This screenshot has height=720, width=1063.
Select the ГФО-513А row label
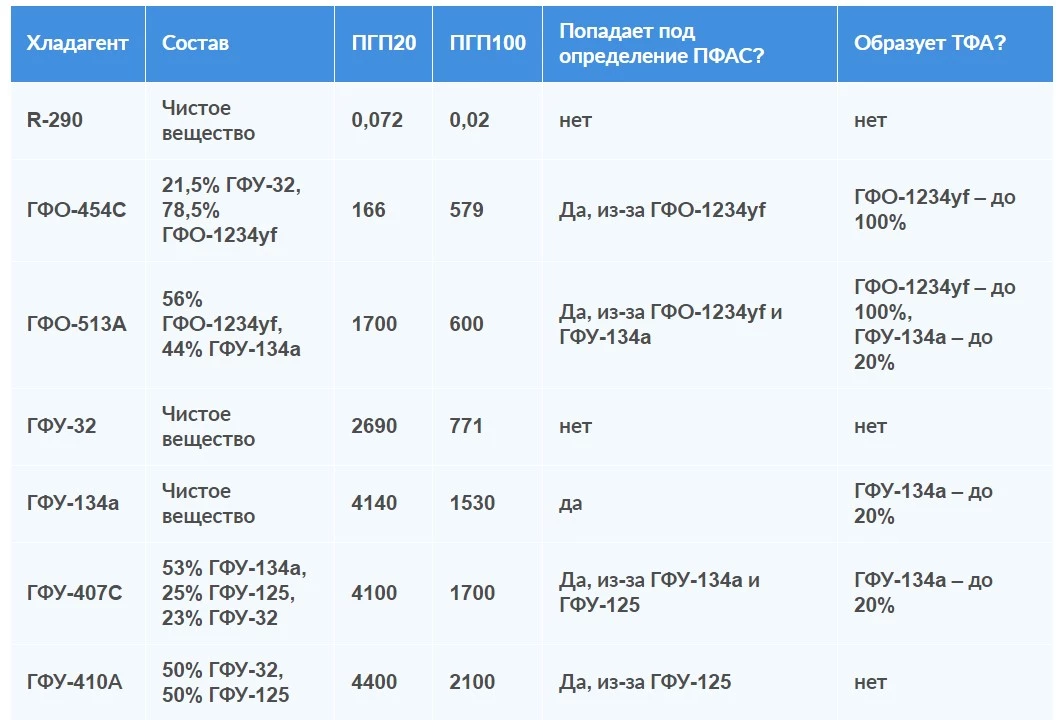coord(76,324)
